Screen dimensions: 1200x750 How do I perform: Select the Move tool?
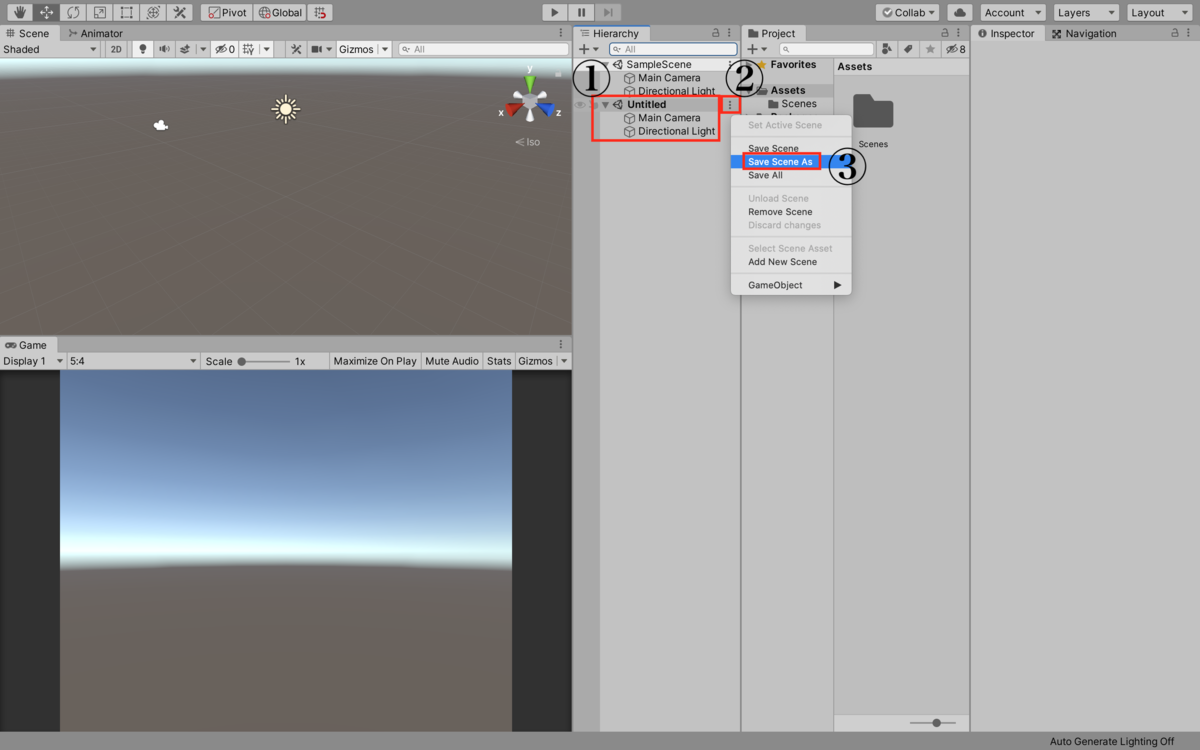point(46,13)
